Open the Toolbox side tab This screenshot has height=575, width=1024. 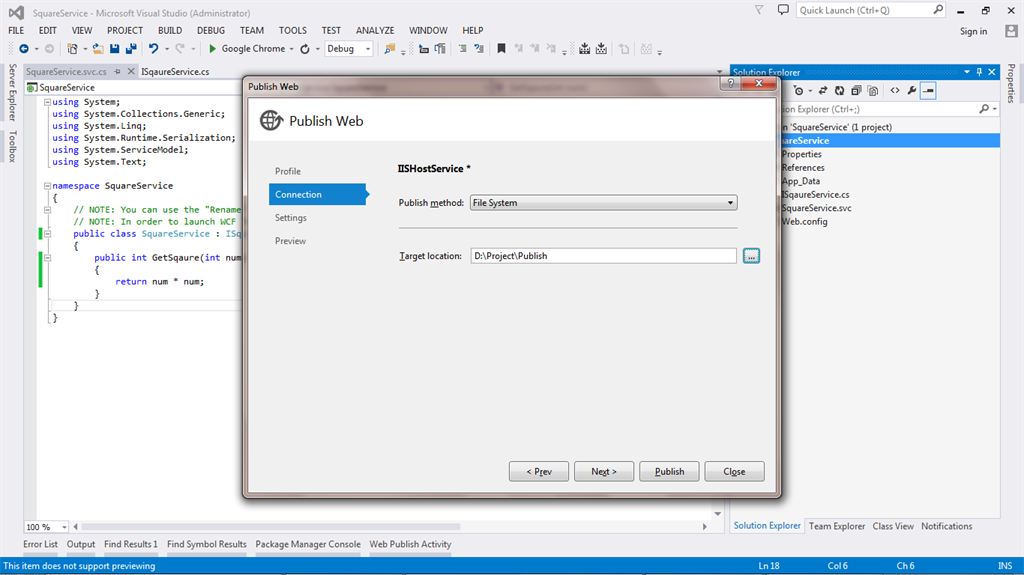pos(12,146)
